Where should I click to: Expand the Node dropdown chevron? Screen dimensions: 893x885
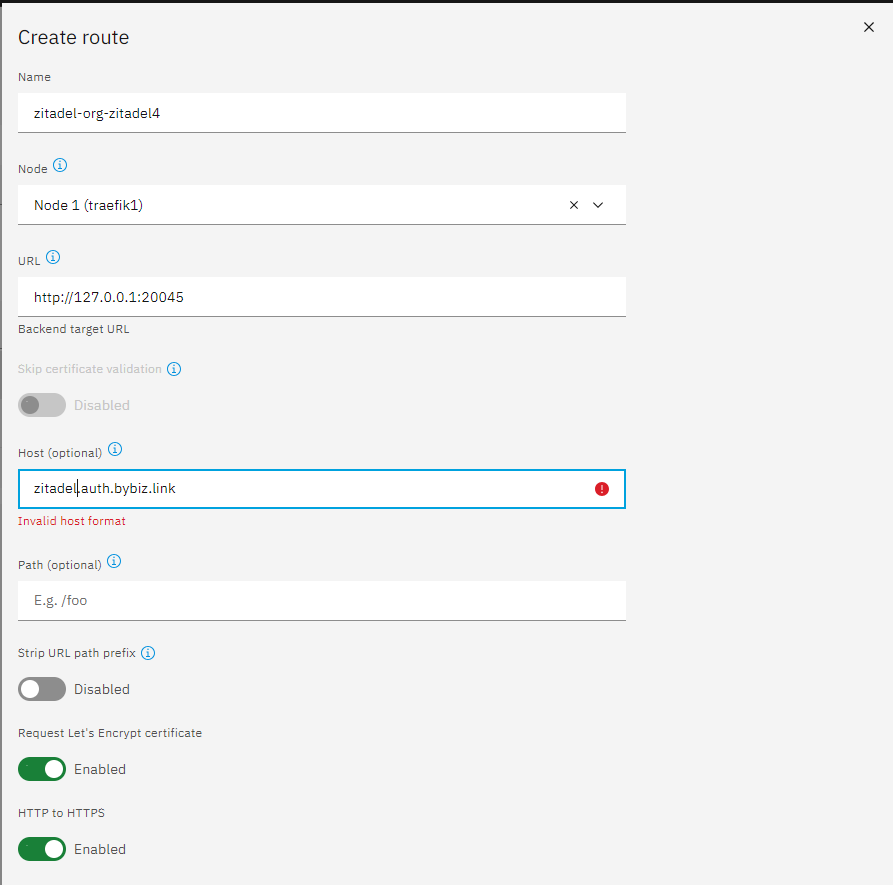598,205
